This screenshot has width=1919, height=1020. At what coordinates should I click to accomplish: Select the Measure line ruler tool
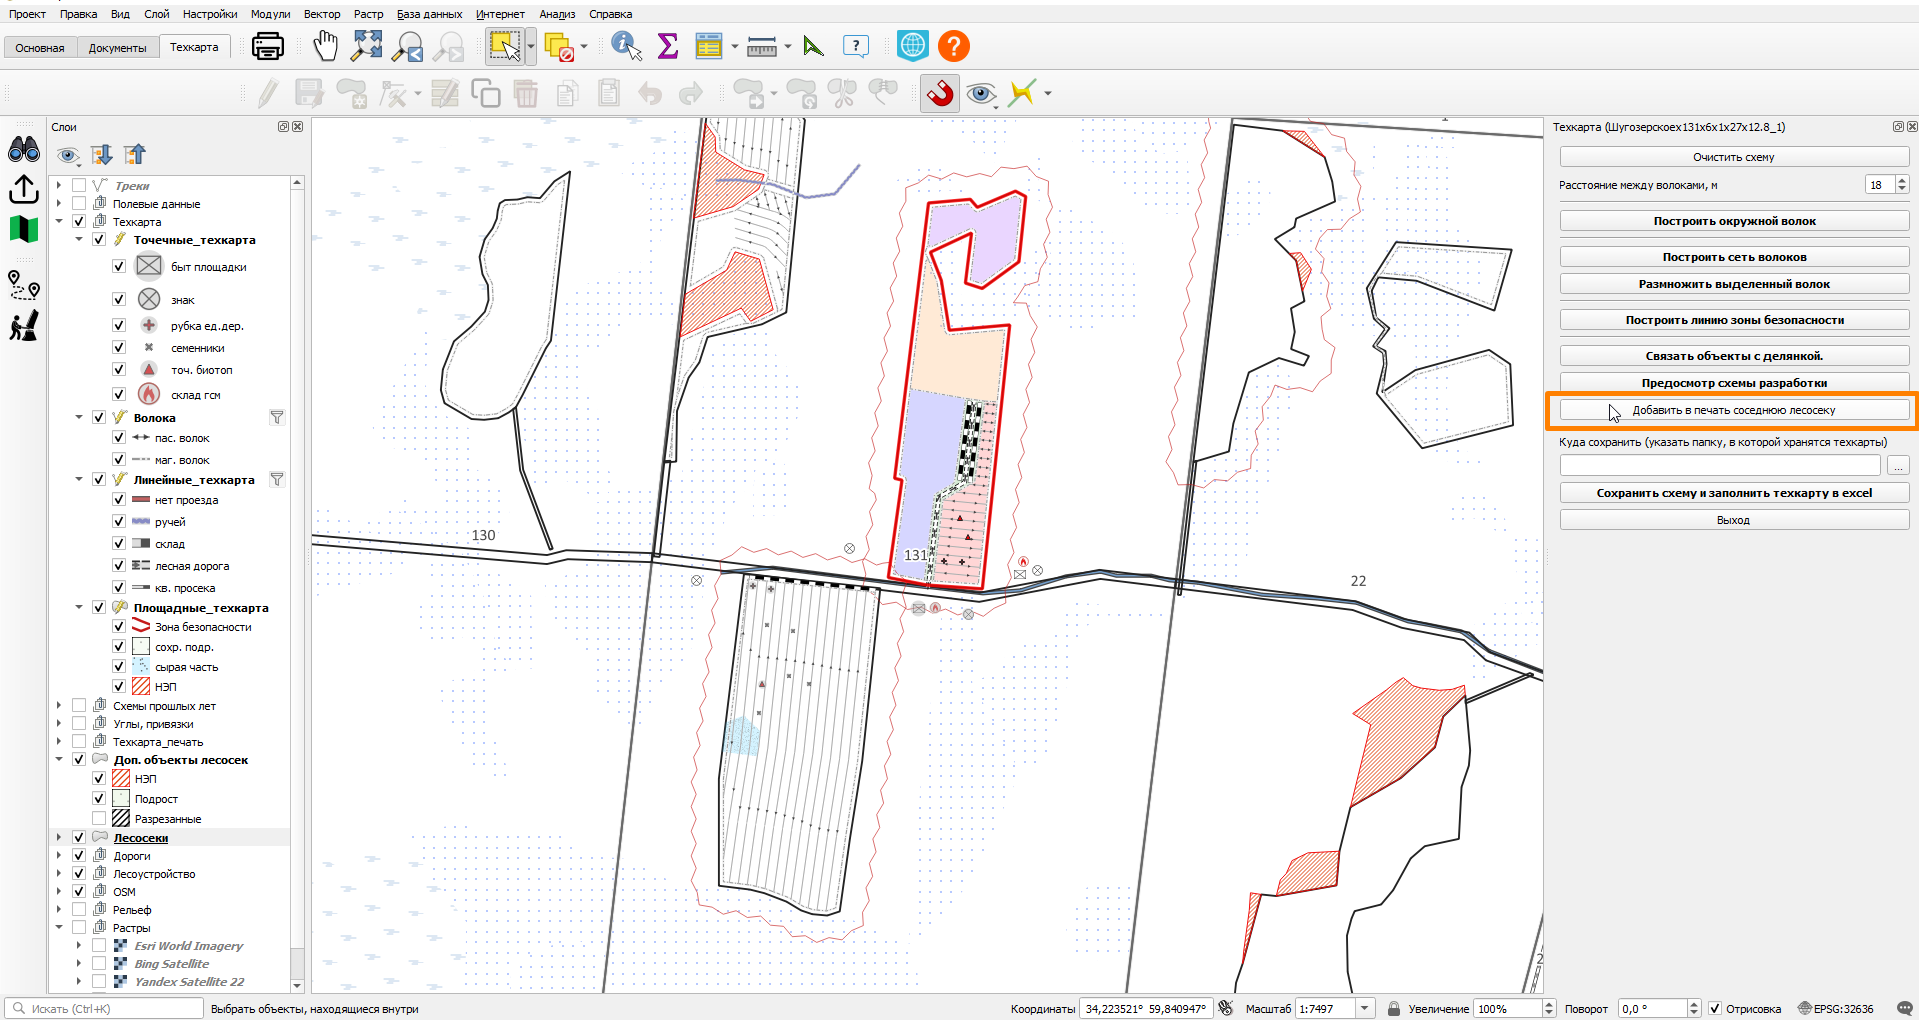[762, 46]
